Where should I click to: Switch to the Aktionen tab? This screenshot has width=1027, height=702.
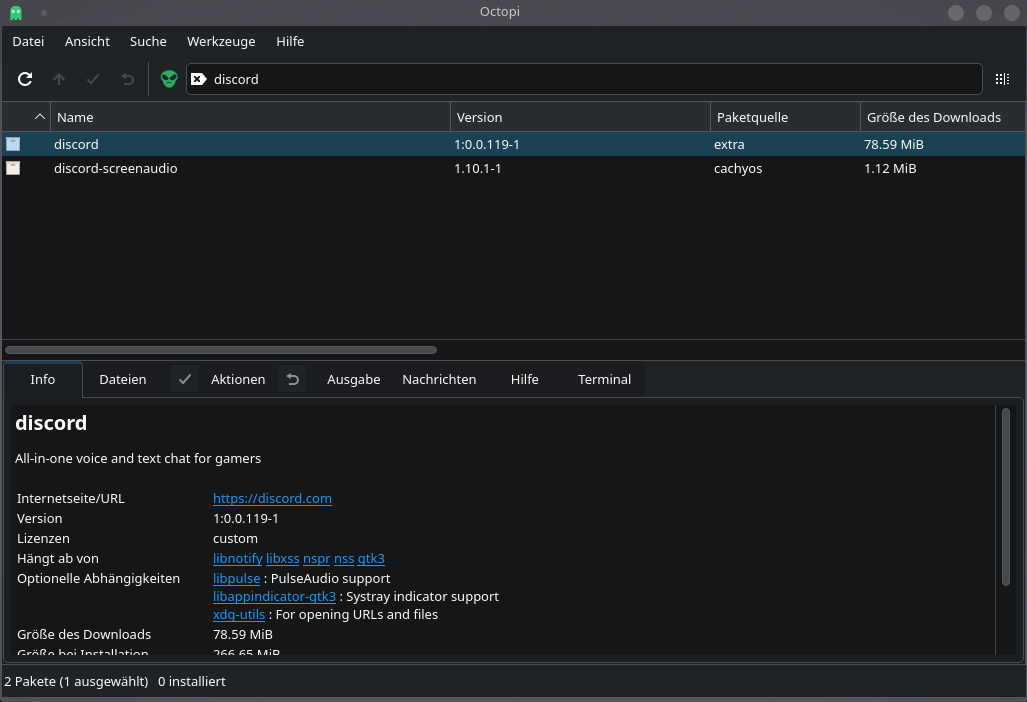(238, 379)
